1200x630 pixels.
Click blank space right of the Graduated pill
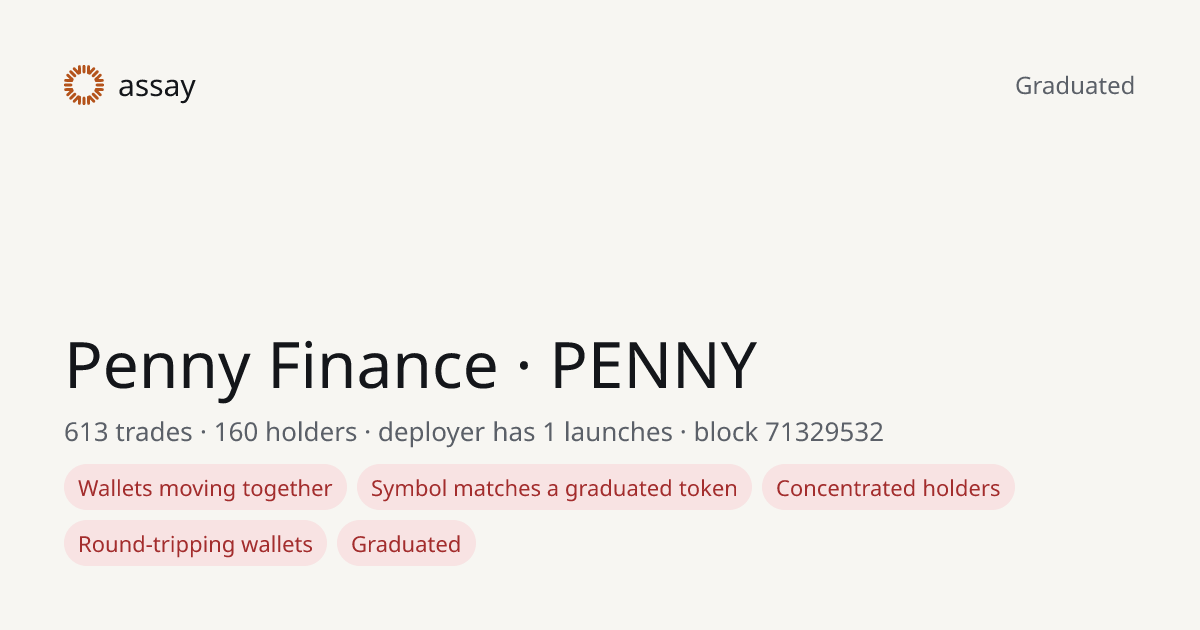pyautogui.click(x=800, y=544)
